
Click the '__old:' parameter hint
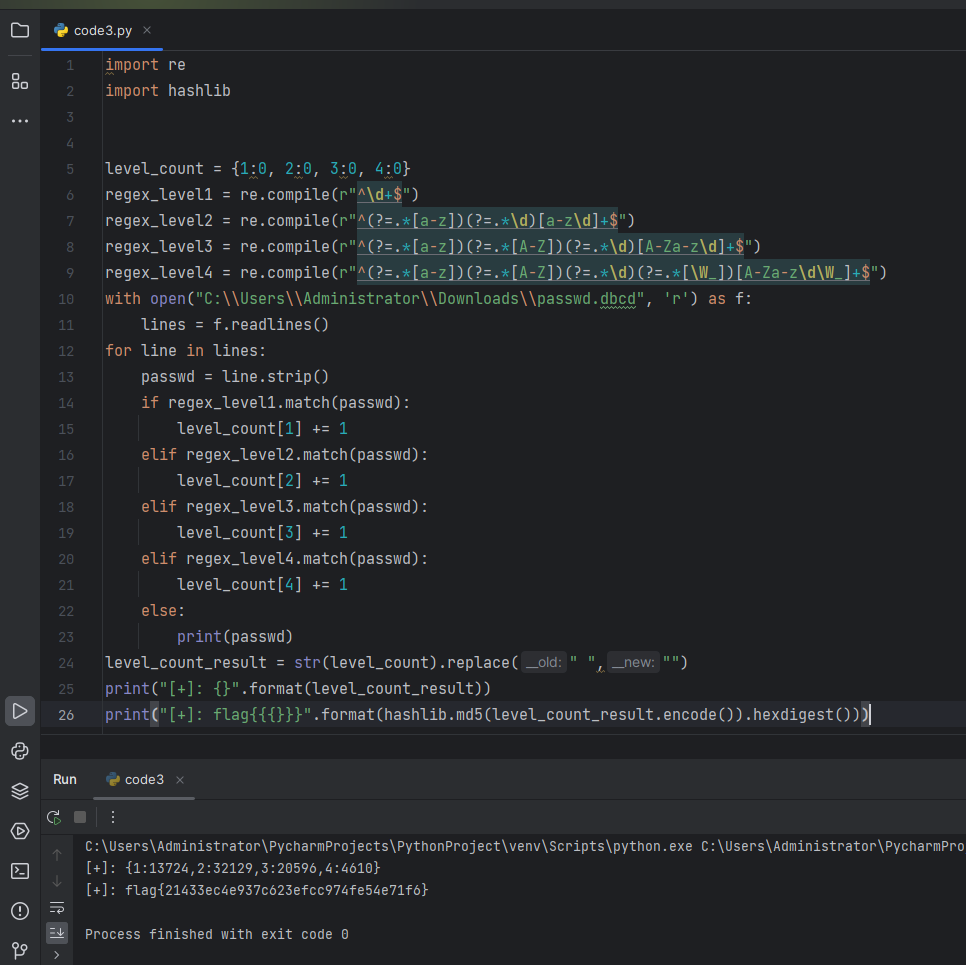coord(544,662)
